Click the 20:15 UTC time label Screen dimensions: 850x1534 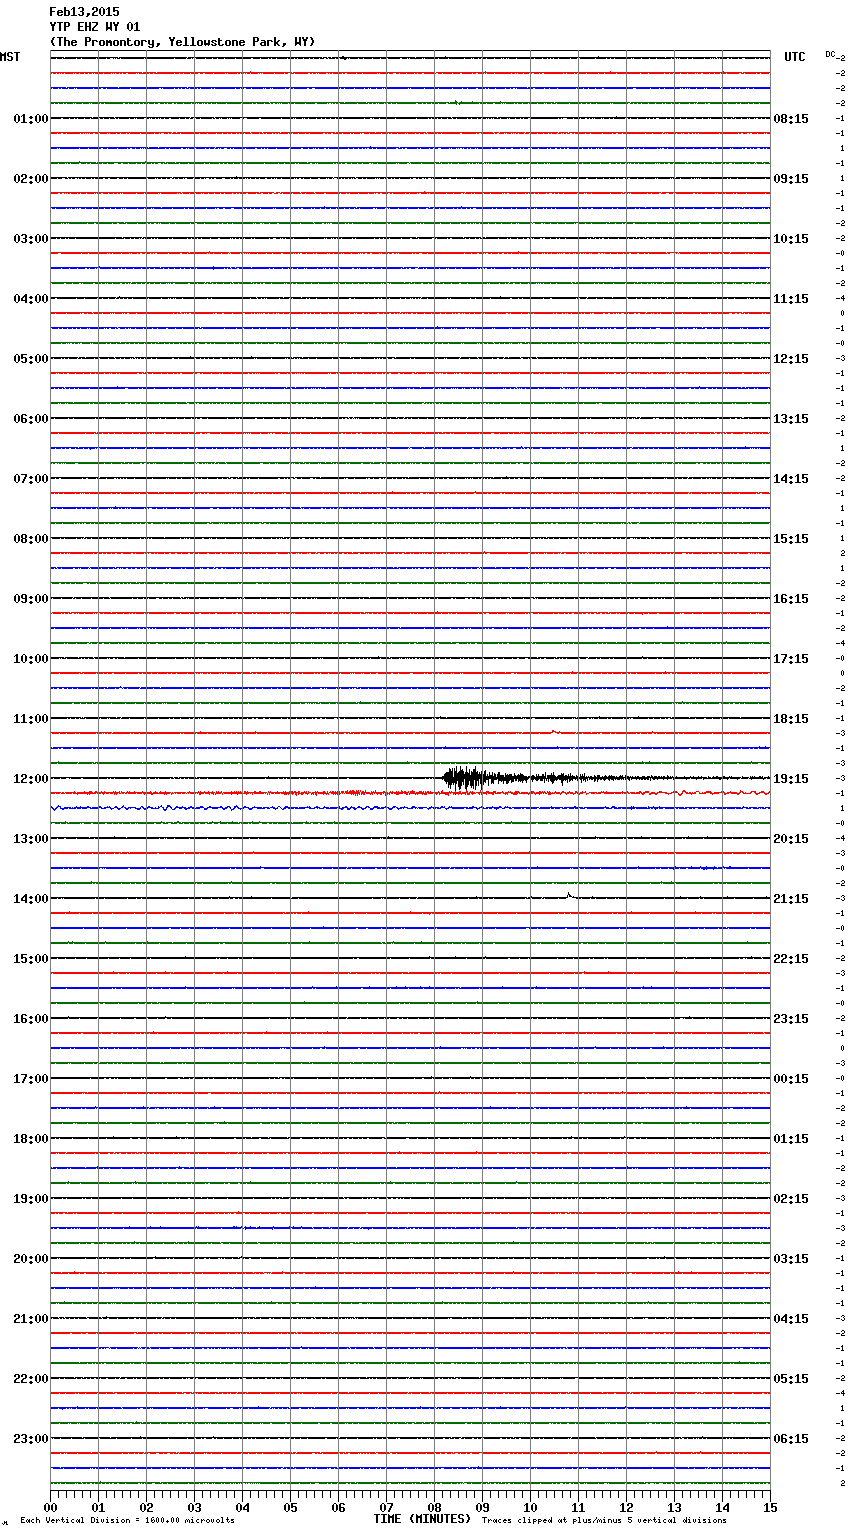(791, 839)
